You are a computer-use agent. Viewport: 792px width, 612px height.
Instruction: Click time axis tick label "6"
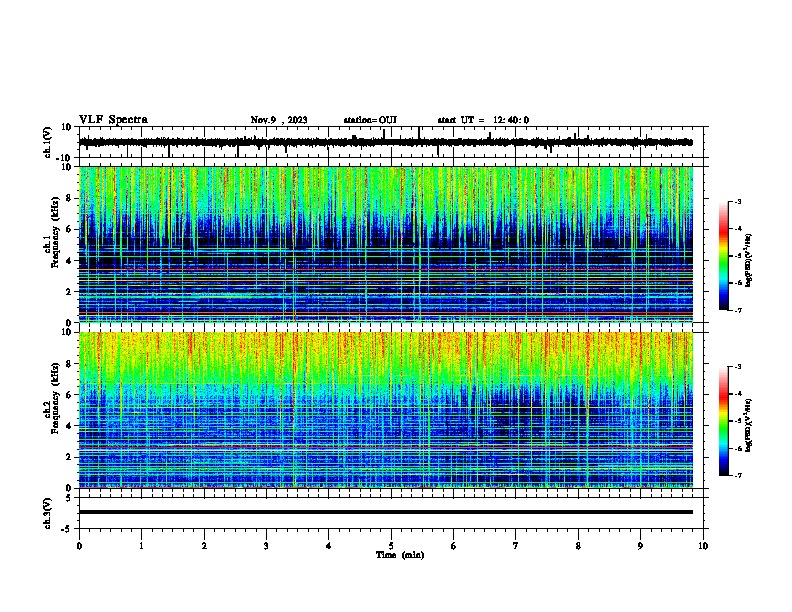click(x=454, y=546)
